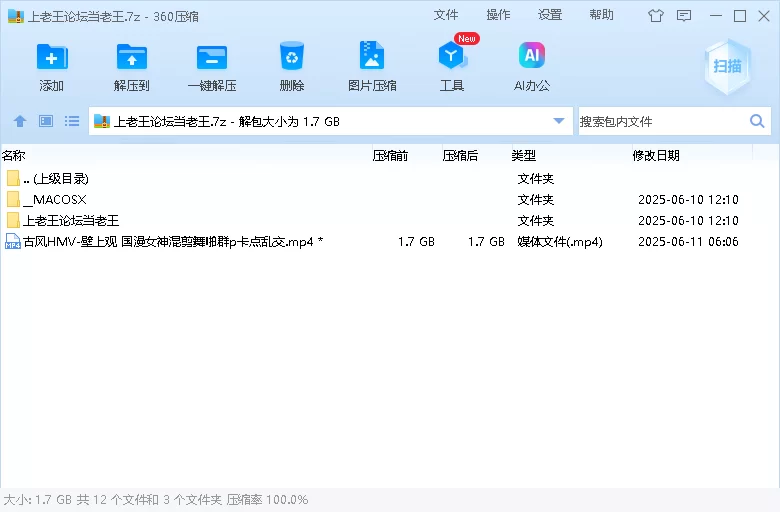Switch to thumbnail view mode

(46, 121)
